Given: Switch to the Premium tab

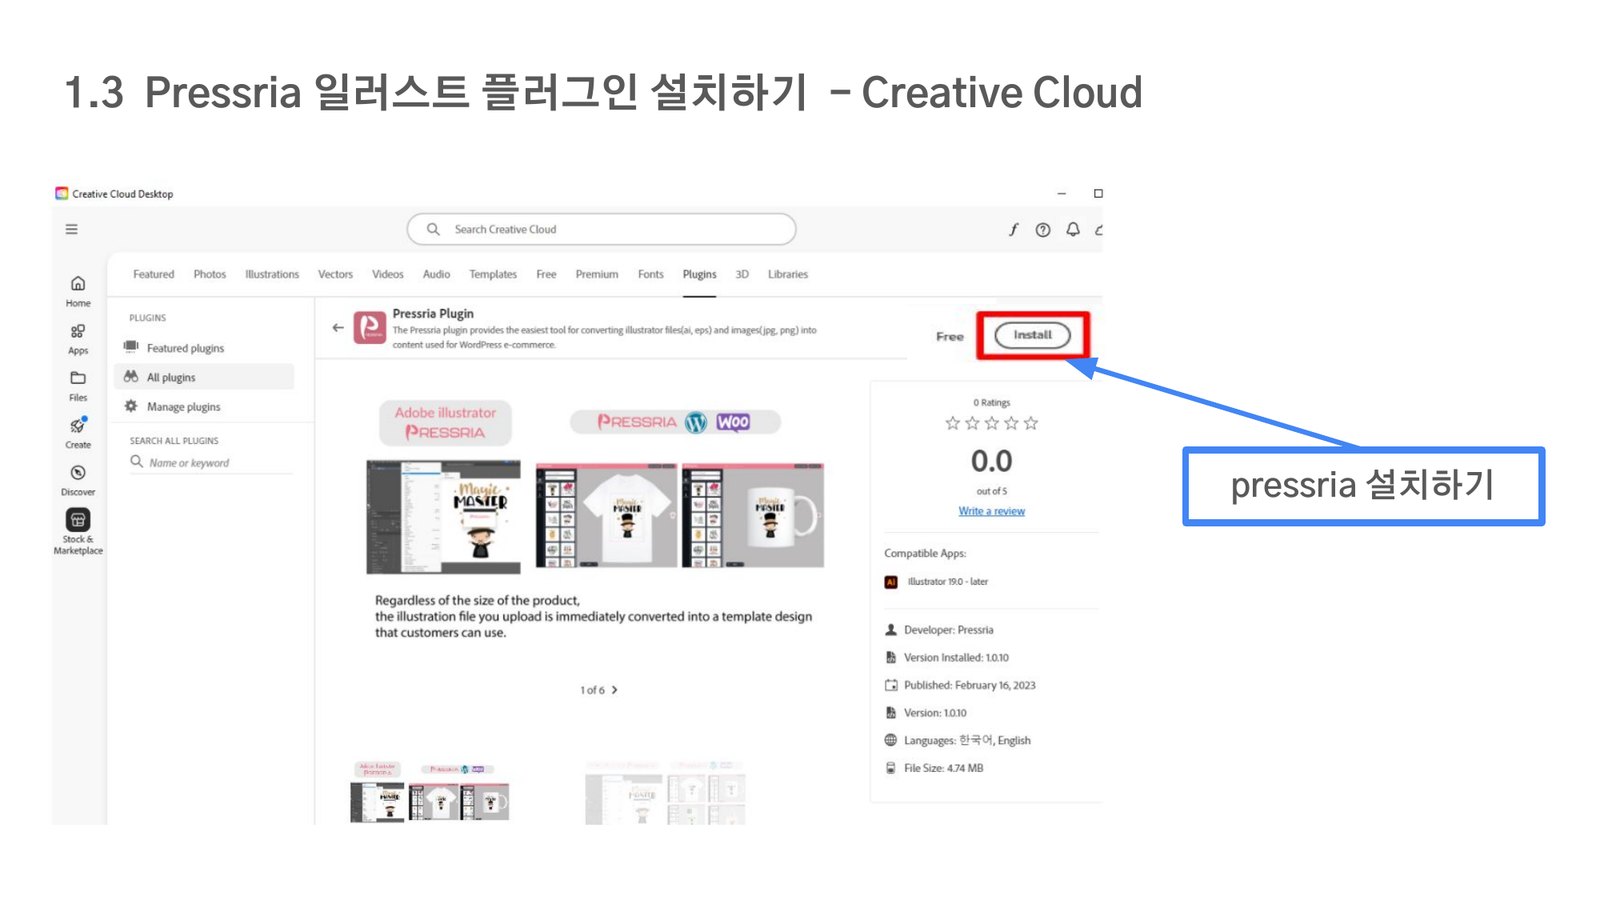Looking at the screenshot, I should (x=597, y=274).
